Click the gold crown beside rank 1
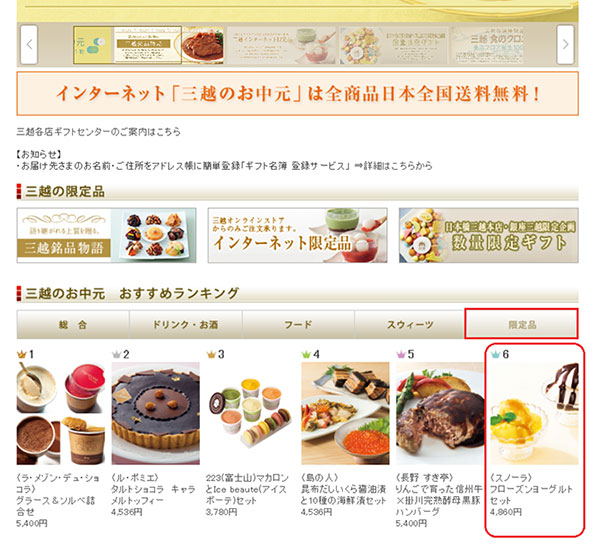This screenshot has height=545, width=600. (x=21, y=354)
